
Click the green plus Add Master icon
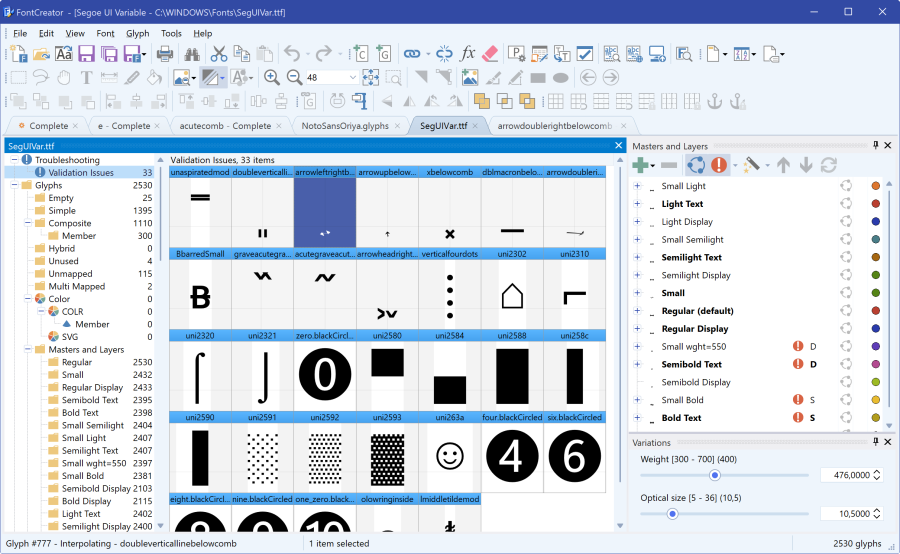(x=641, y=165)
